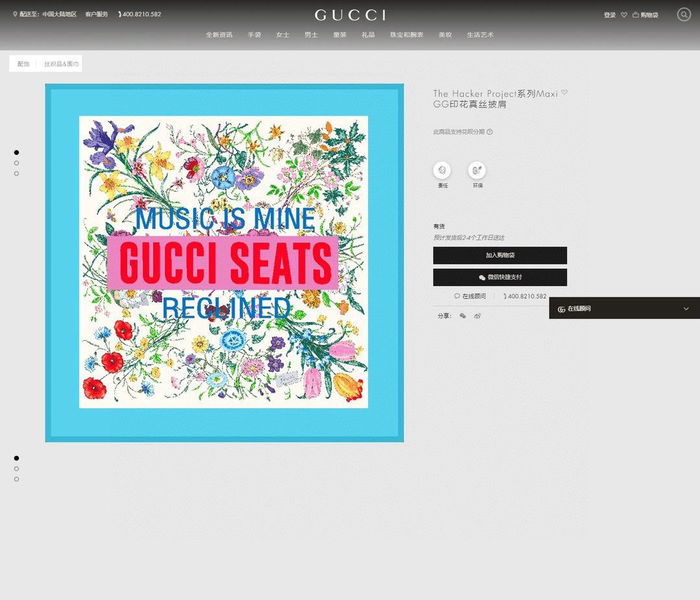Open the 礼品 menu
The width and height of the screenshot is (700, 600).
click(x=368, y=34)
